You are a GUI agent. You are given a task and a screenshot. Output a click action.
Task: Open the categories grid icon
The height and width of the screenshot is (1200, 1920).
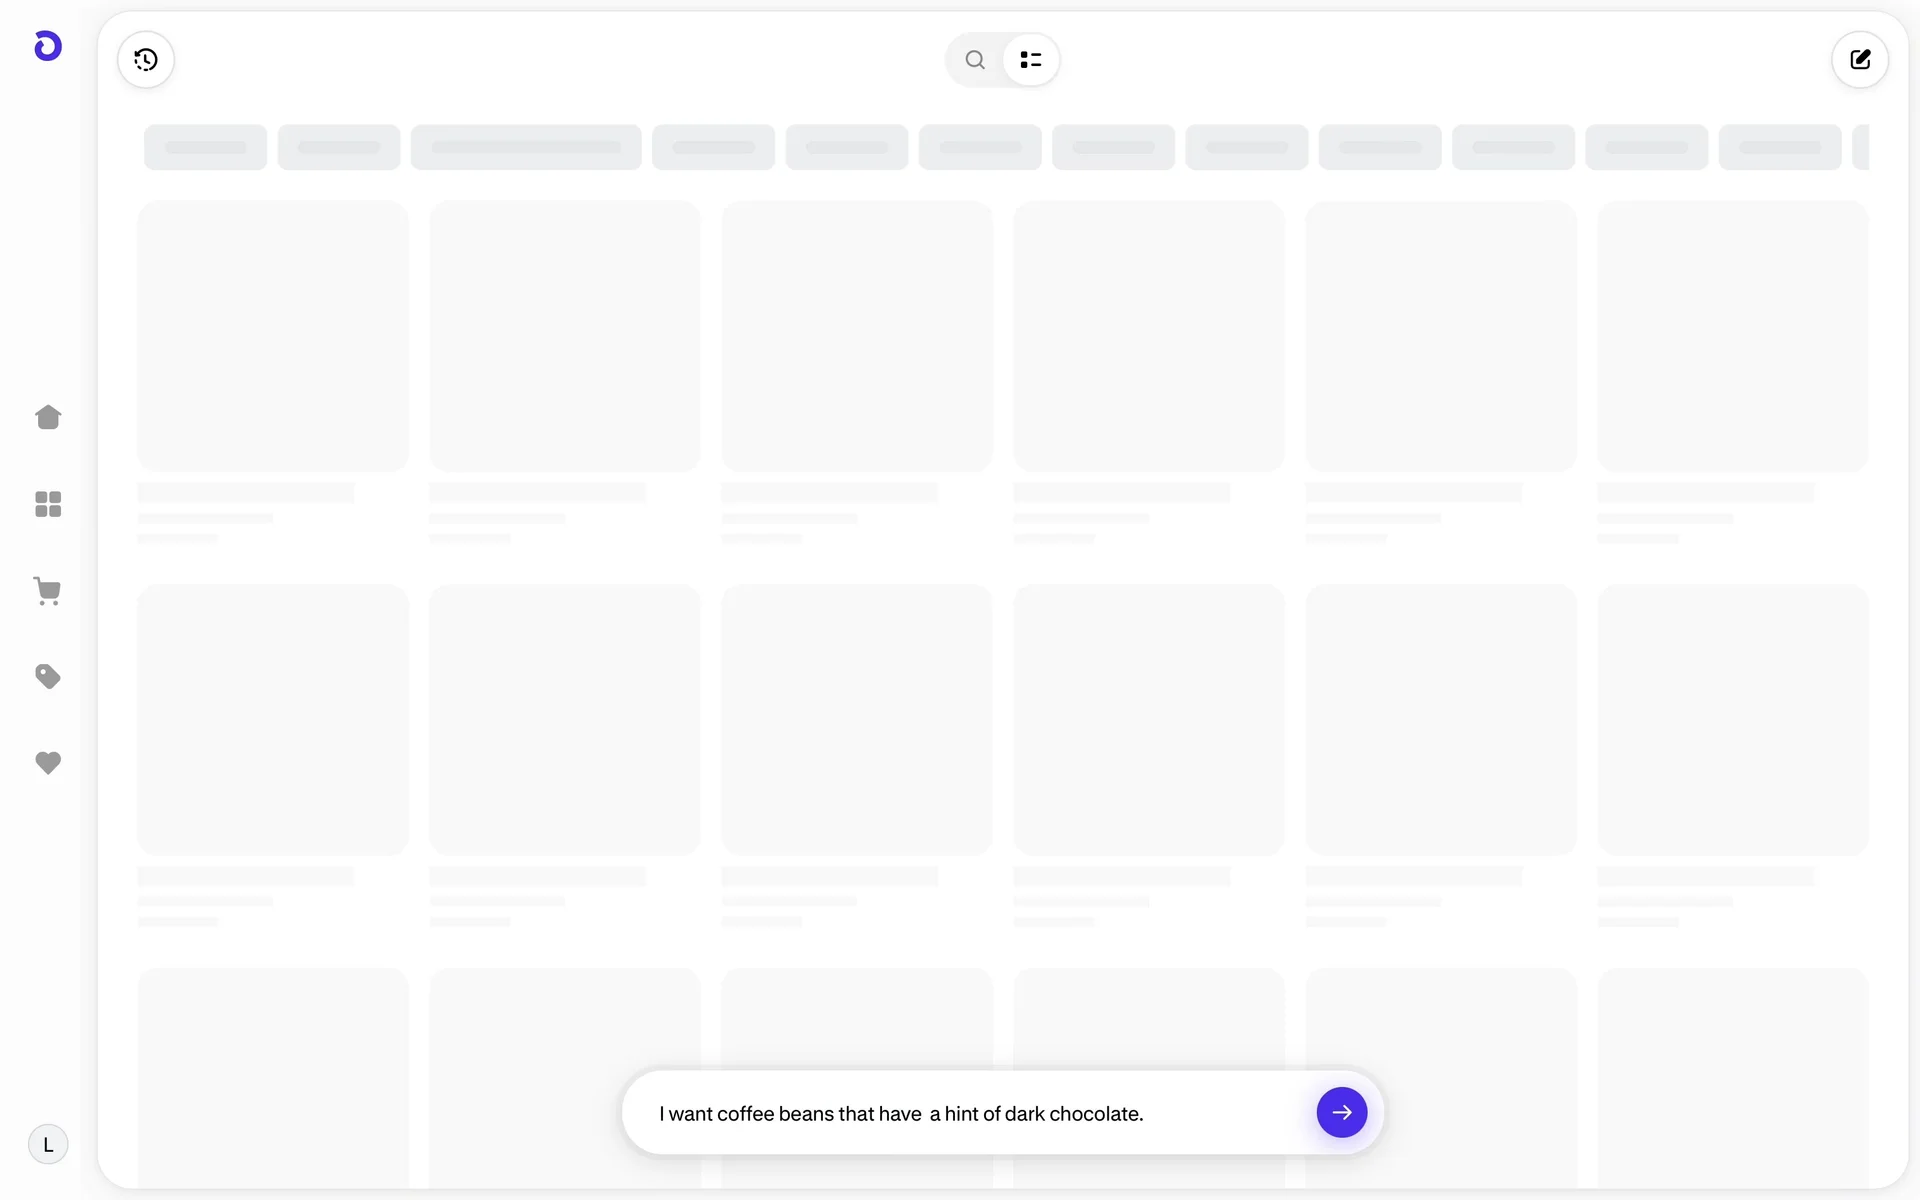(48, 504)
